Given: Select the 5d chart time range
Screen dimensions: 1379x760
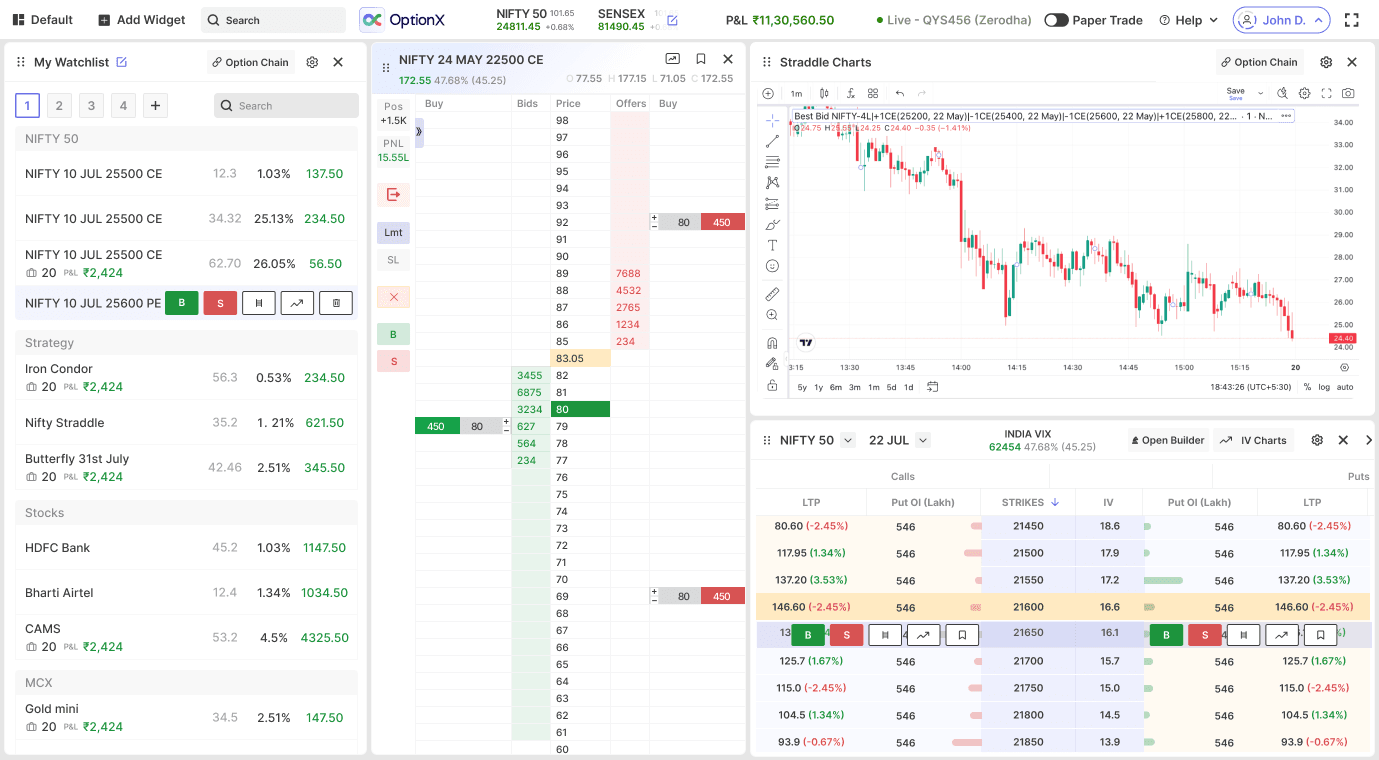Looking at the screenshot, I should [891, 387].
